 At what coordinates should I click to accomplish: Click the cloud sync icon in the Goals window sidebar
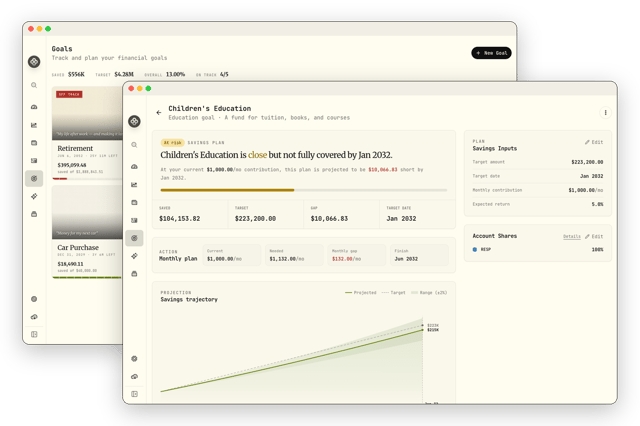(34, 317)
